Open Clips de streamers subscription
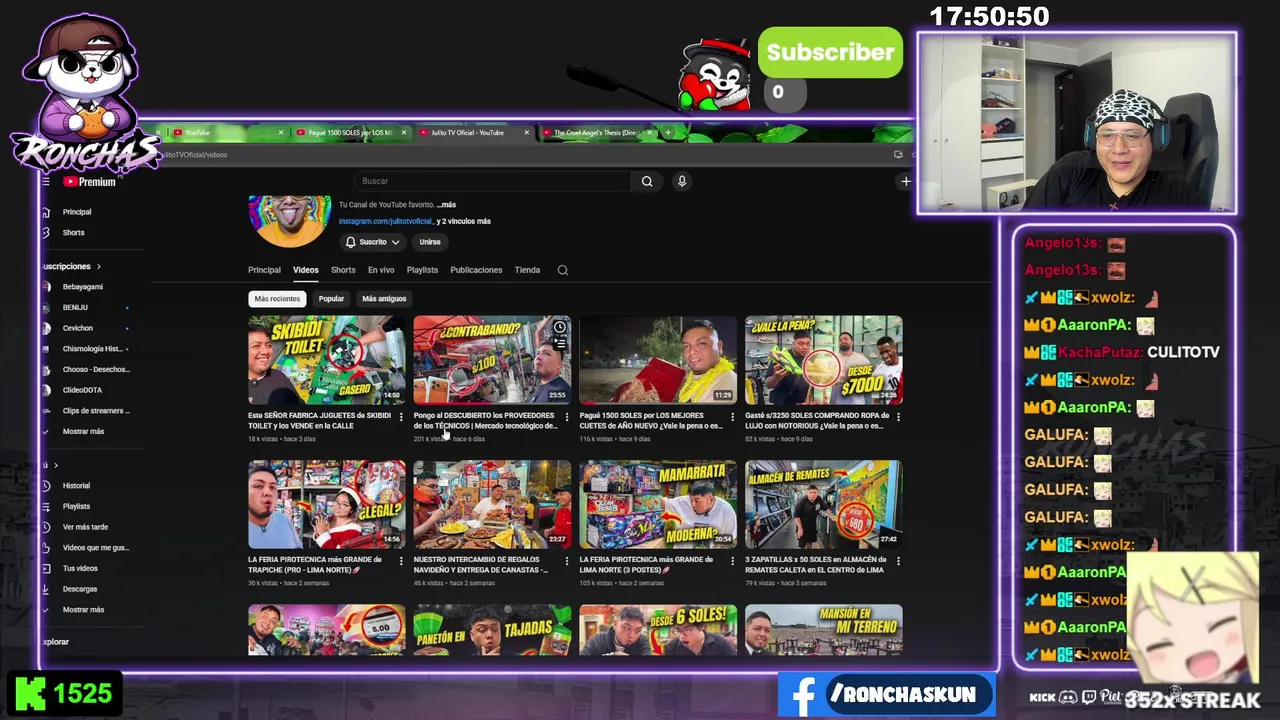The width and height of the screenshot is (1280, 720). tap(95, 411)
